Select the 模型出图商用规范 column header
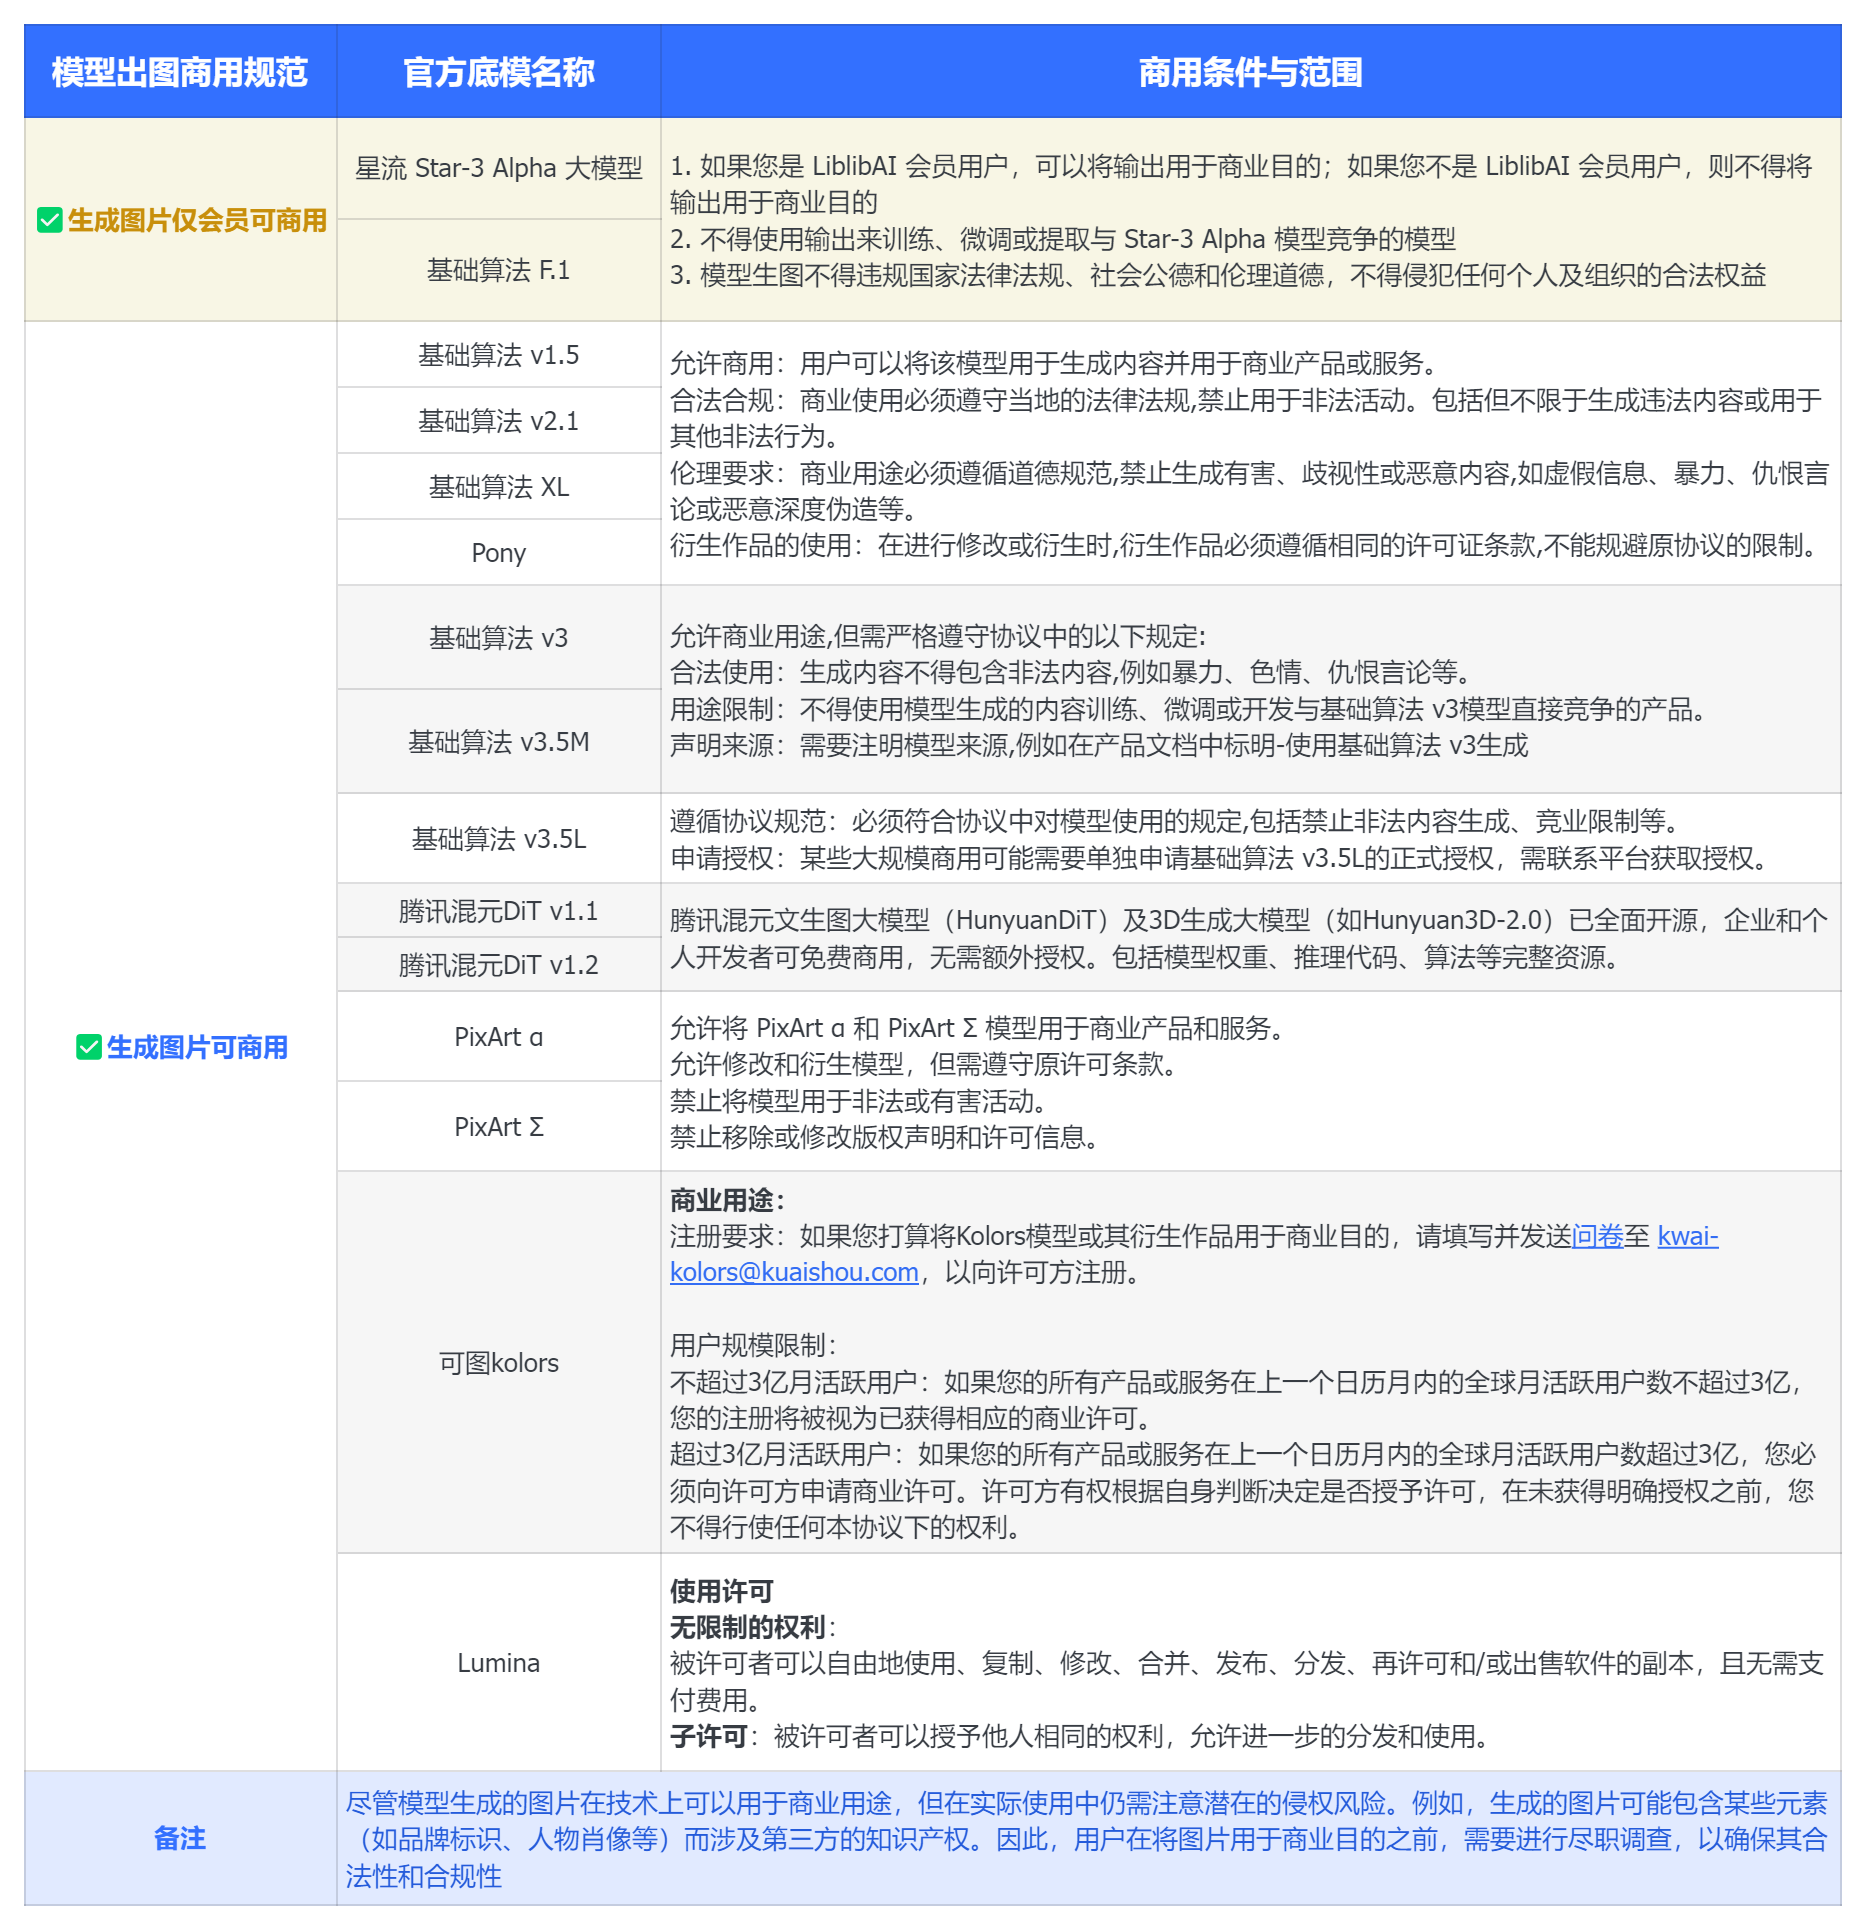Image resolution: width=1866 pixels, height=1930 pixels. [180, 72]
